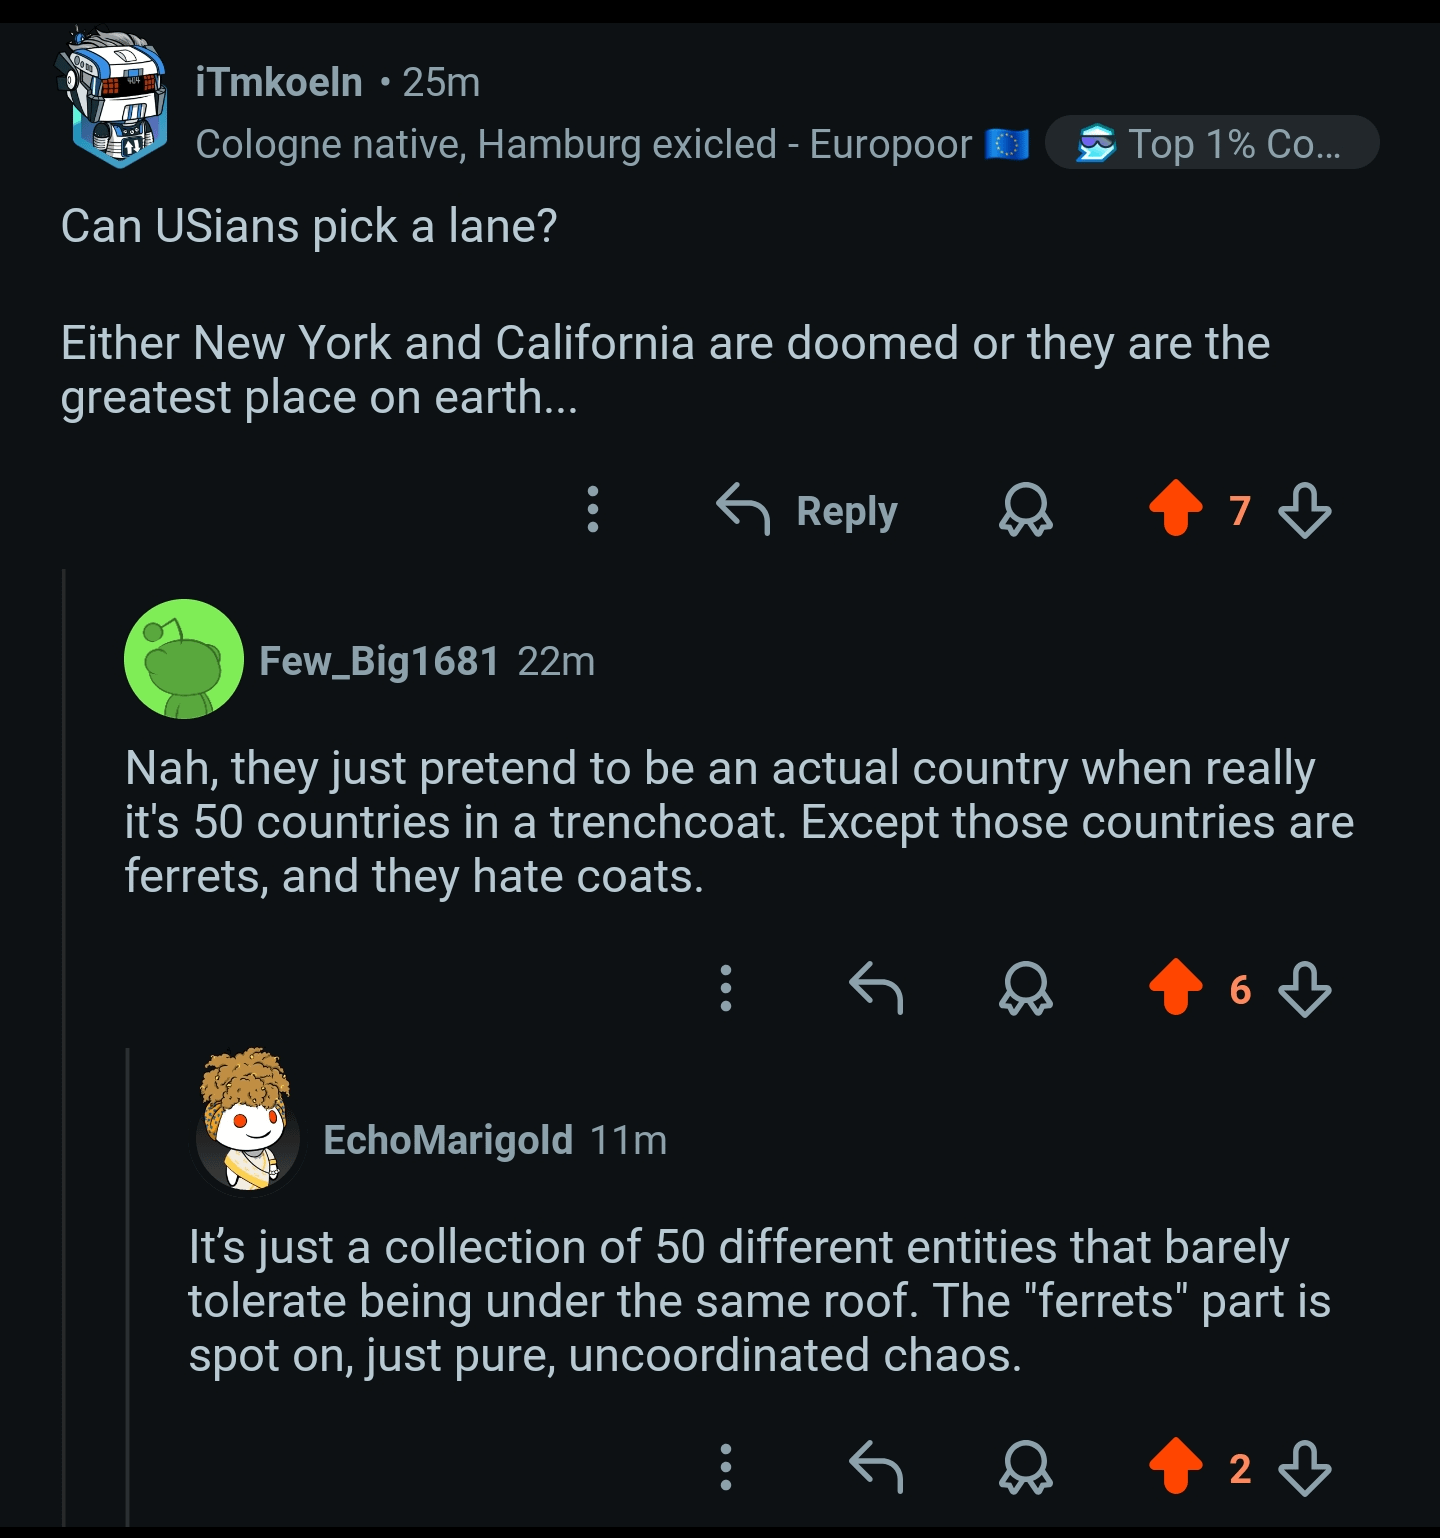Open the iTmkoeln username profile link
1440x1538 pixels.
[279, 82]
